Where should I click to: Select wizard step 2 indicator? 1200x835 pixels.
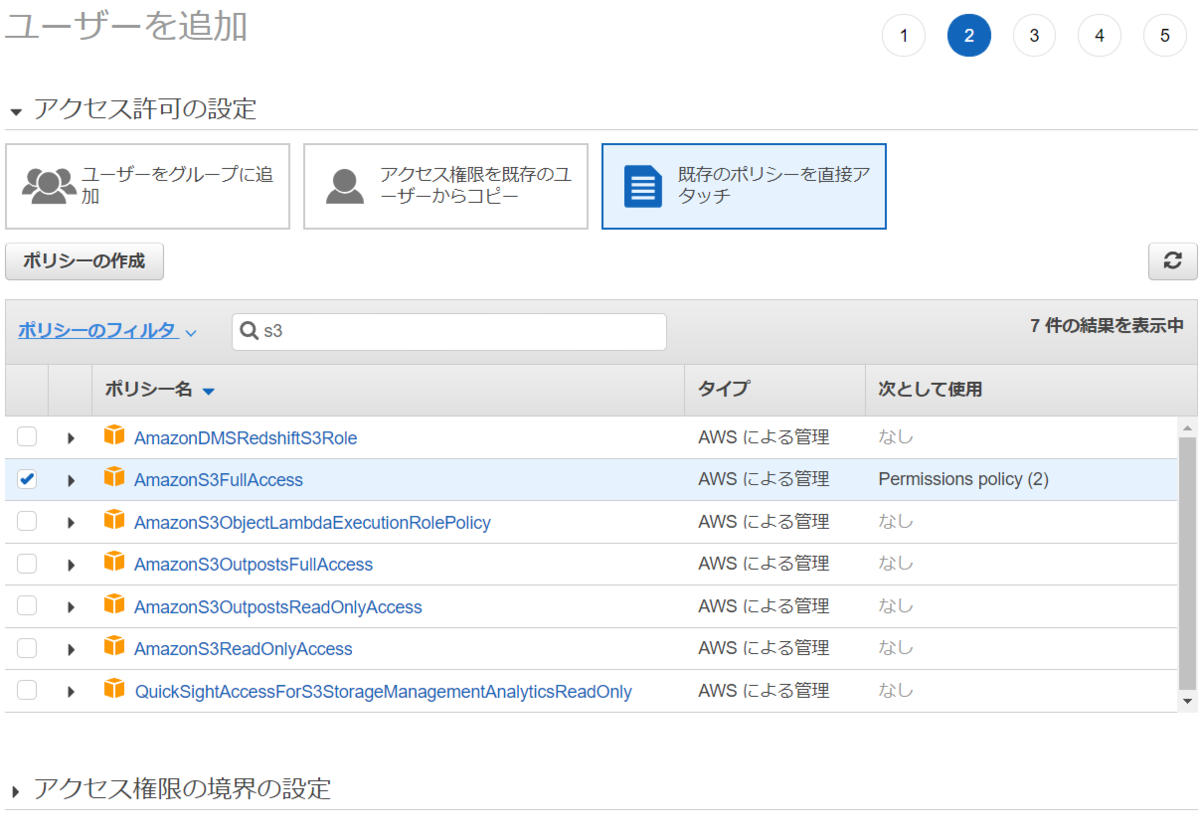click(969, 36)
